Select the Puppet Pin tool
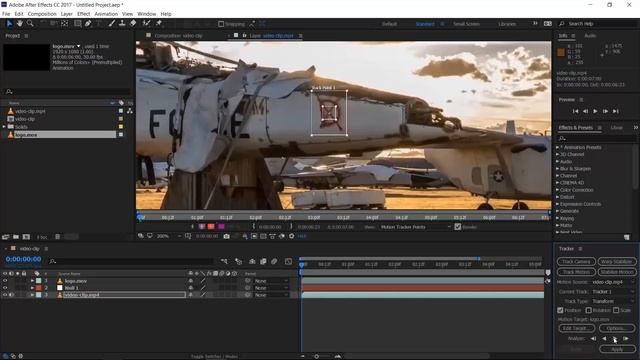The width and height of the screenshot is (640, 360). tap(159, 24)
